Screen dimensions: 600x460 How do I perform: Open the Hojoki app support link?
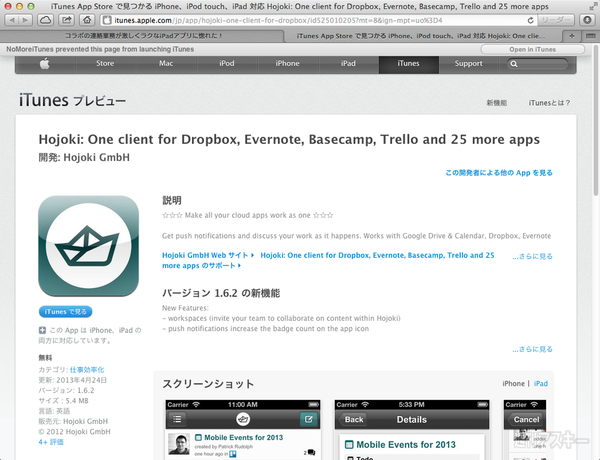tap(328, 260)
